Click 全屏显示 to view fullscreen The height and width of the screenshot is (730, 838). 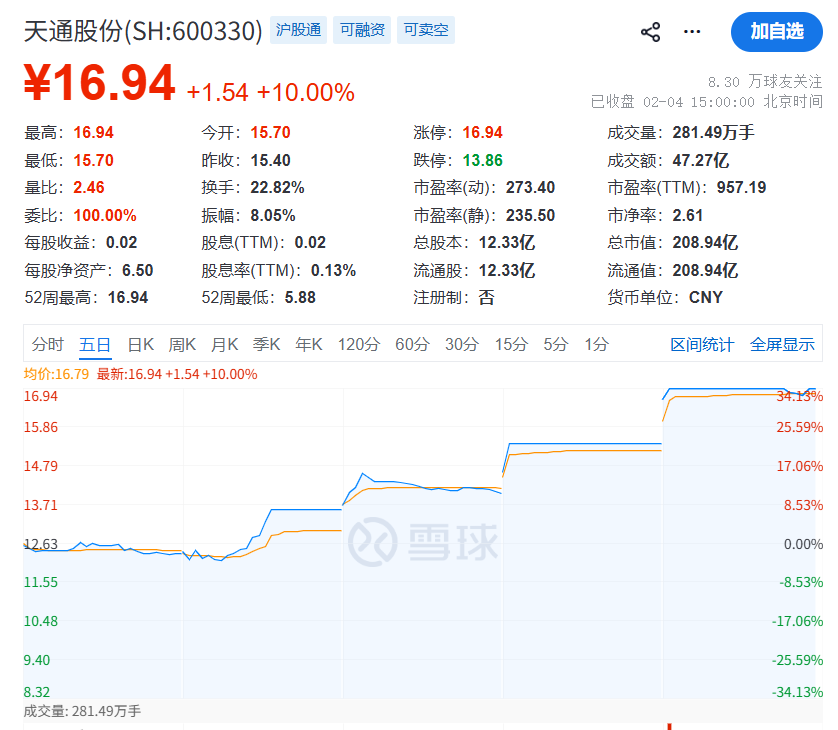coord(783,345)
